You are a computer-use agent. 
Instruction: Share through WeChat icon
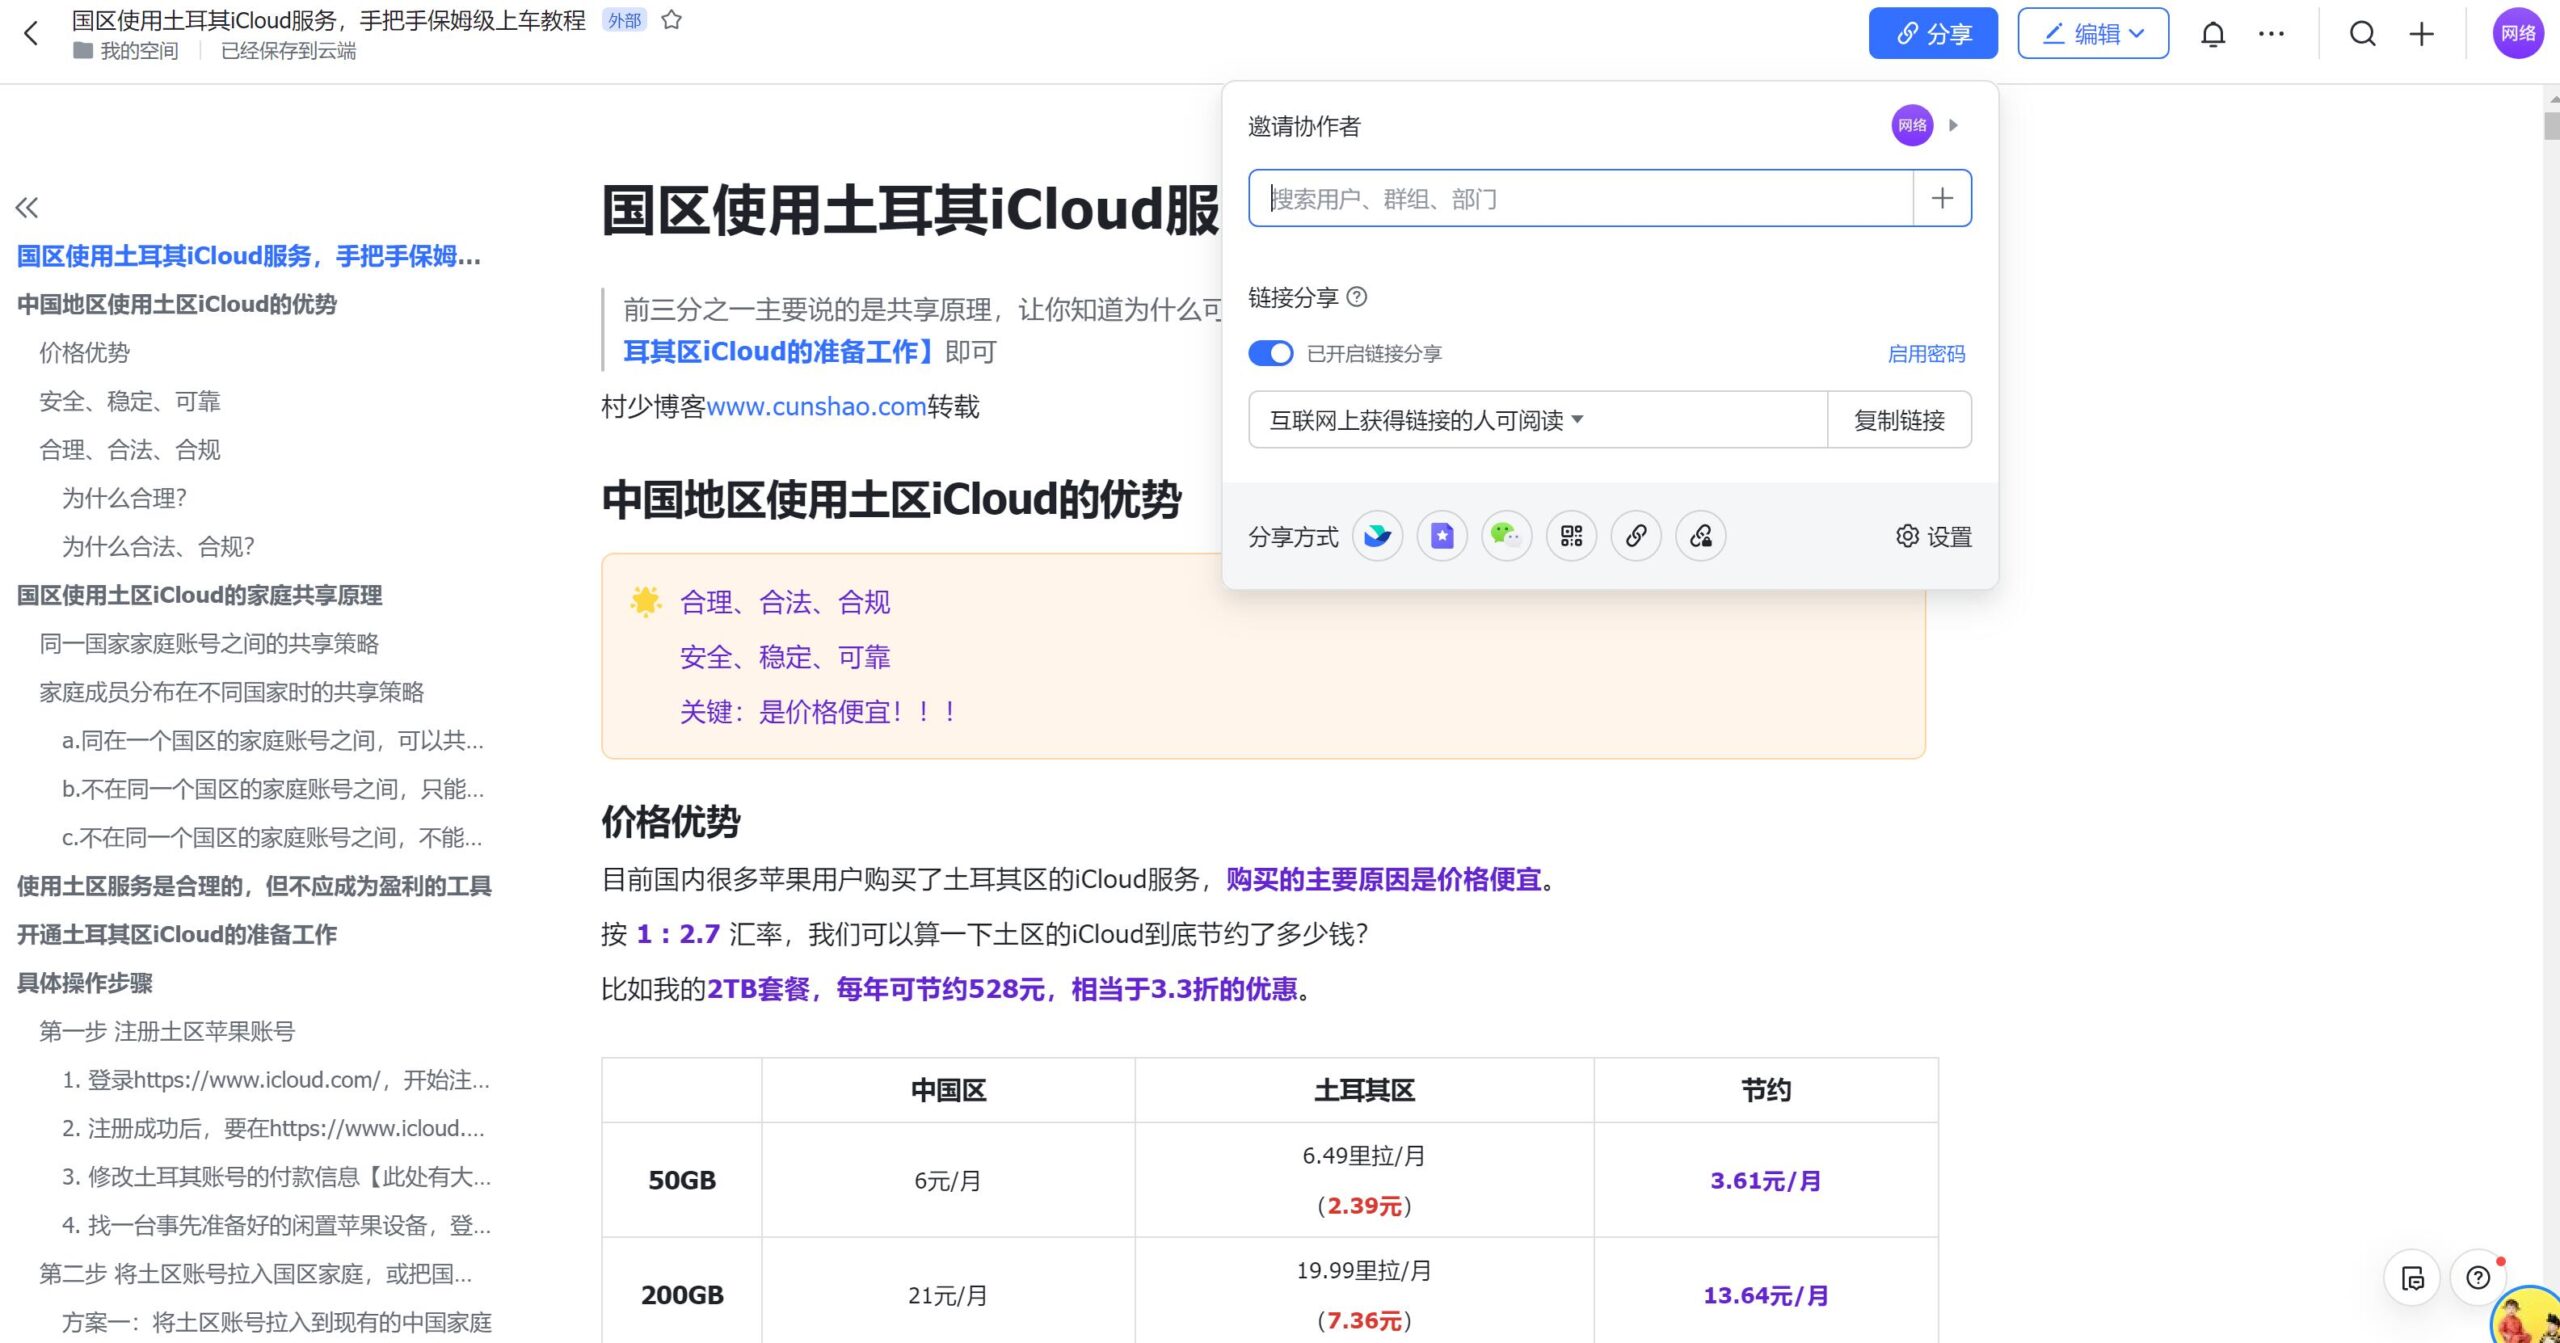coord(1506,536)
